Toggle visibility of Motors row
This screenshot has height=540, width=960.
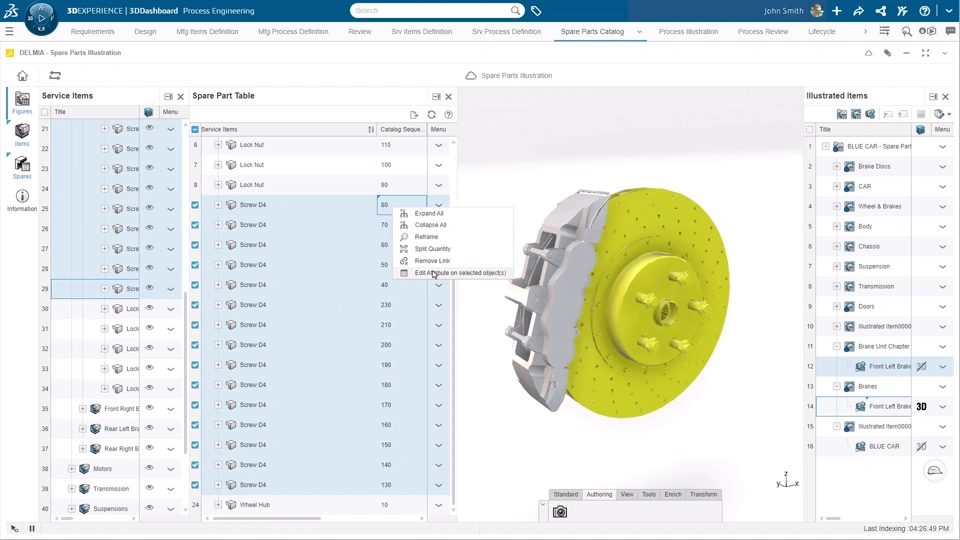pos(149,468)
